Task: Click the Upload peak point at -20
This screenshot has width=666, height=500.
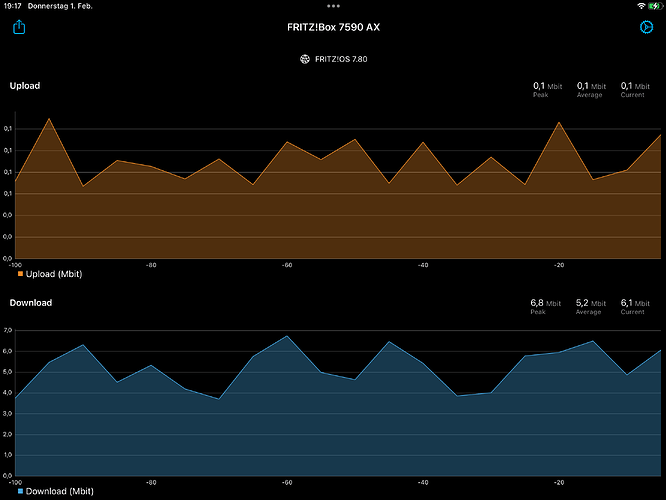Action: point(559,122)
